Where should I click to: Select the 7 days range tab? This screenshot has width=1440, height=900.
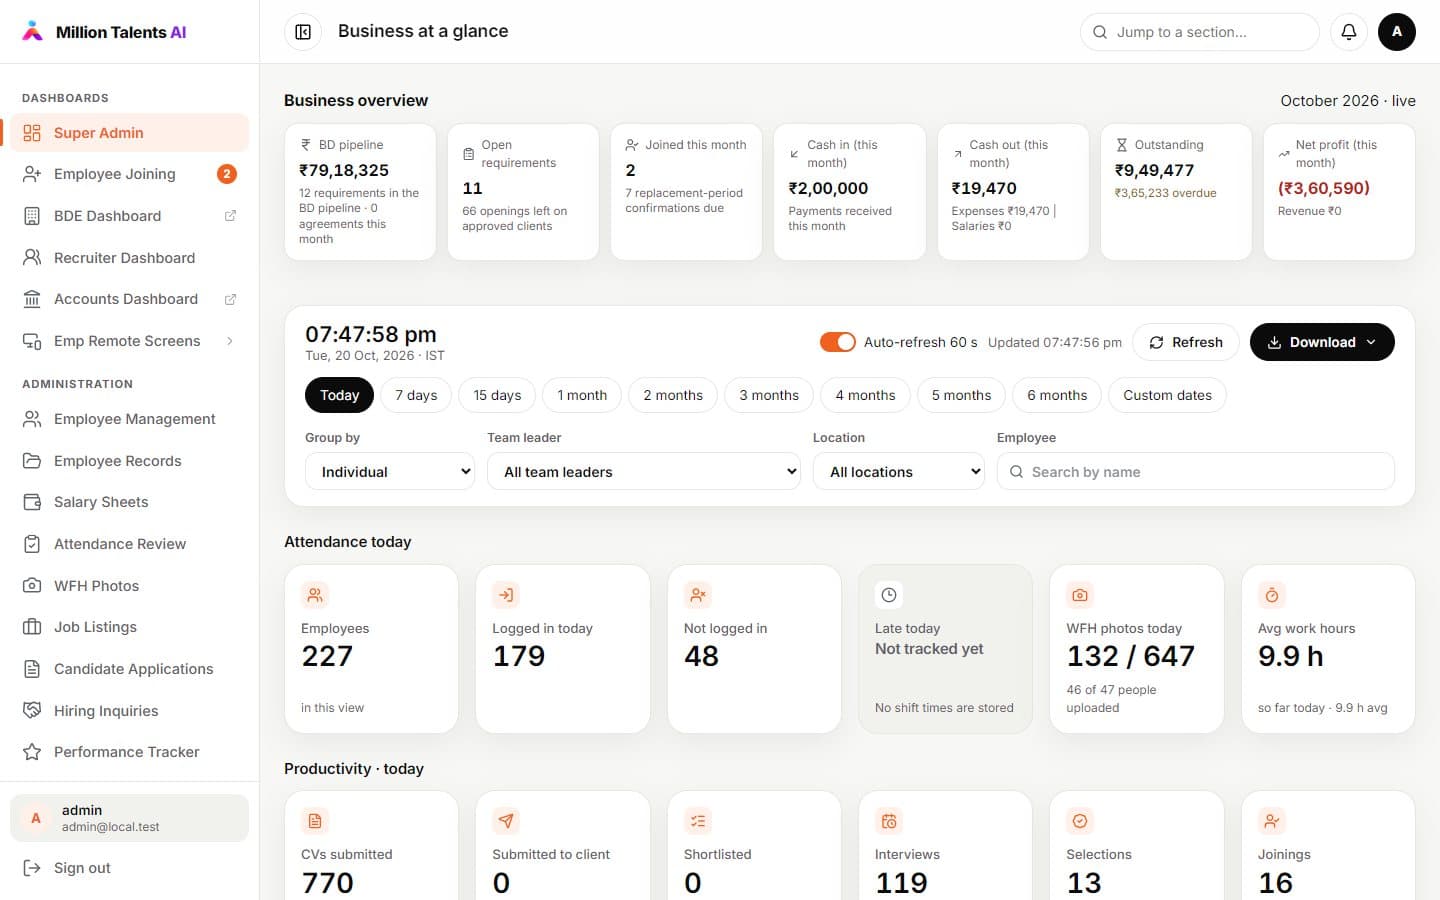416,395
